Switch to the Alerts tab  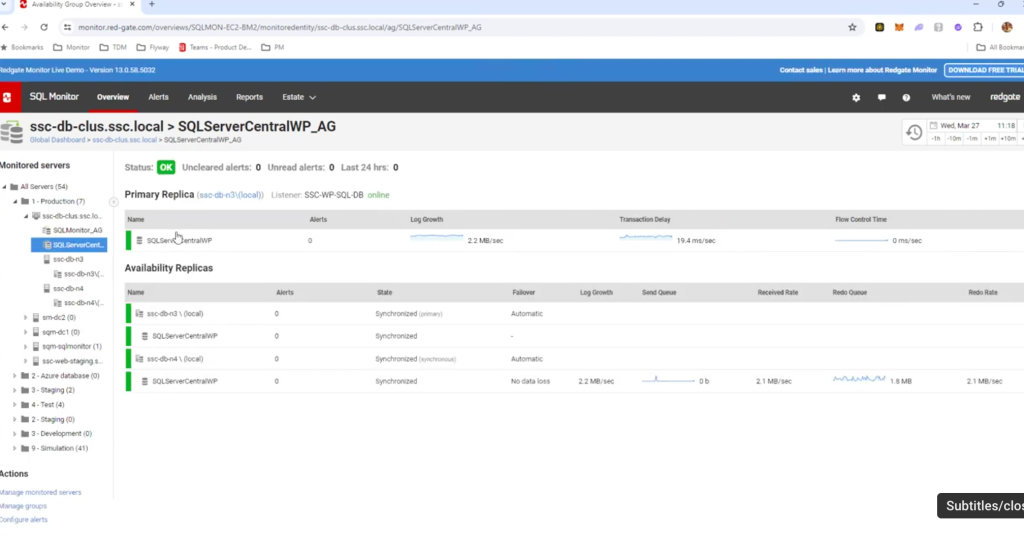pyautogui.click(x=158, y=97)
